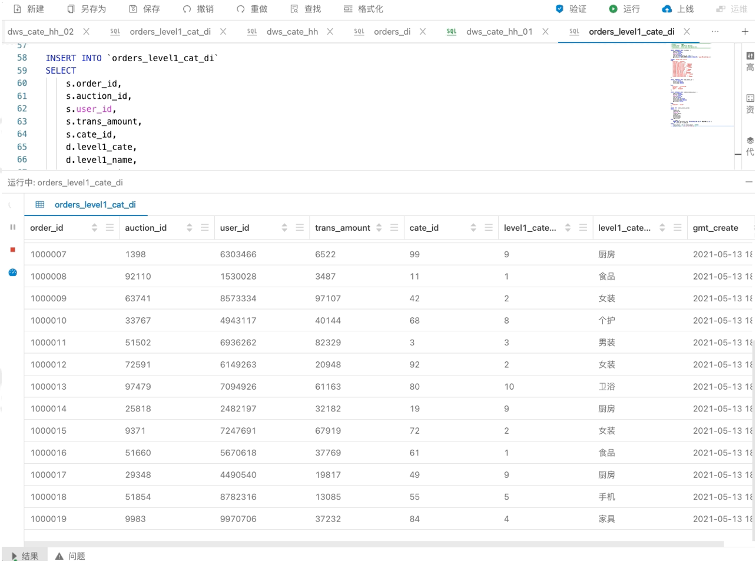This screenshot has width=756, height=566.
Task: Open the user_id column menu
Action: pos(300,228)
